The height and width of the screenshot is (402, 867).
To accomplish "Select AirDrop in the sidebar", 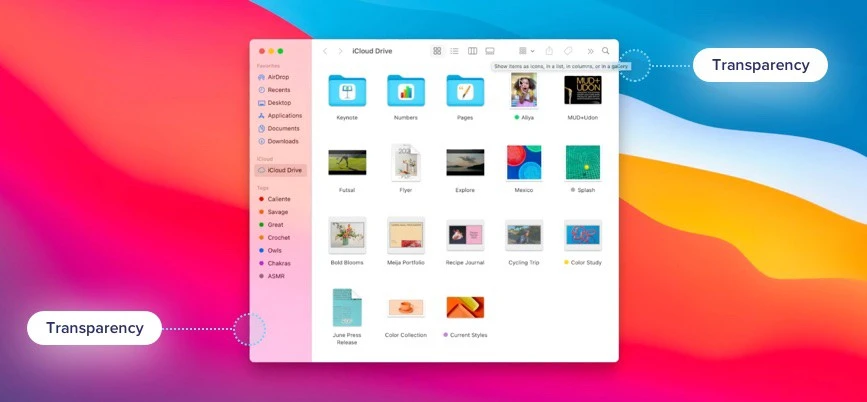I will (x=280, y=77).
